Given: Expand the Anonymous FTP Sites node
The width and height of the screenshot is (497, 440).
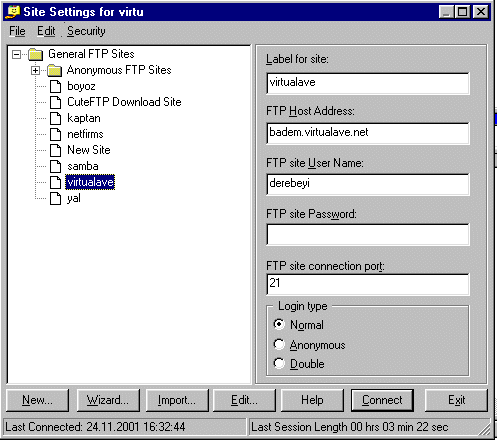Looking at the screenshot, I should click(x=35, y=70).
